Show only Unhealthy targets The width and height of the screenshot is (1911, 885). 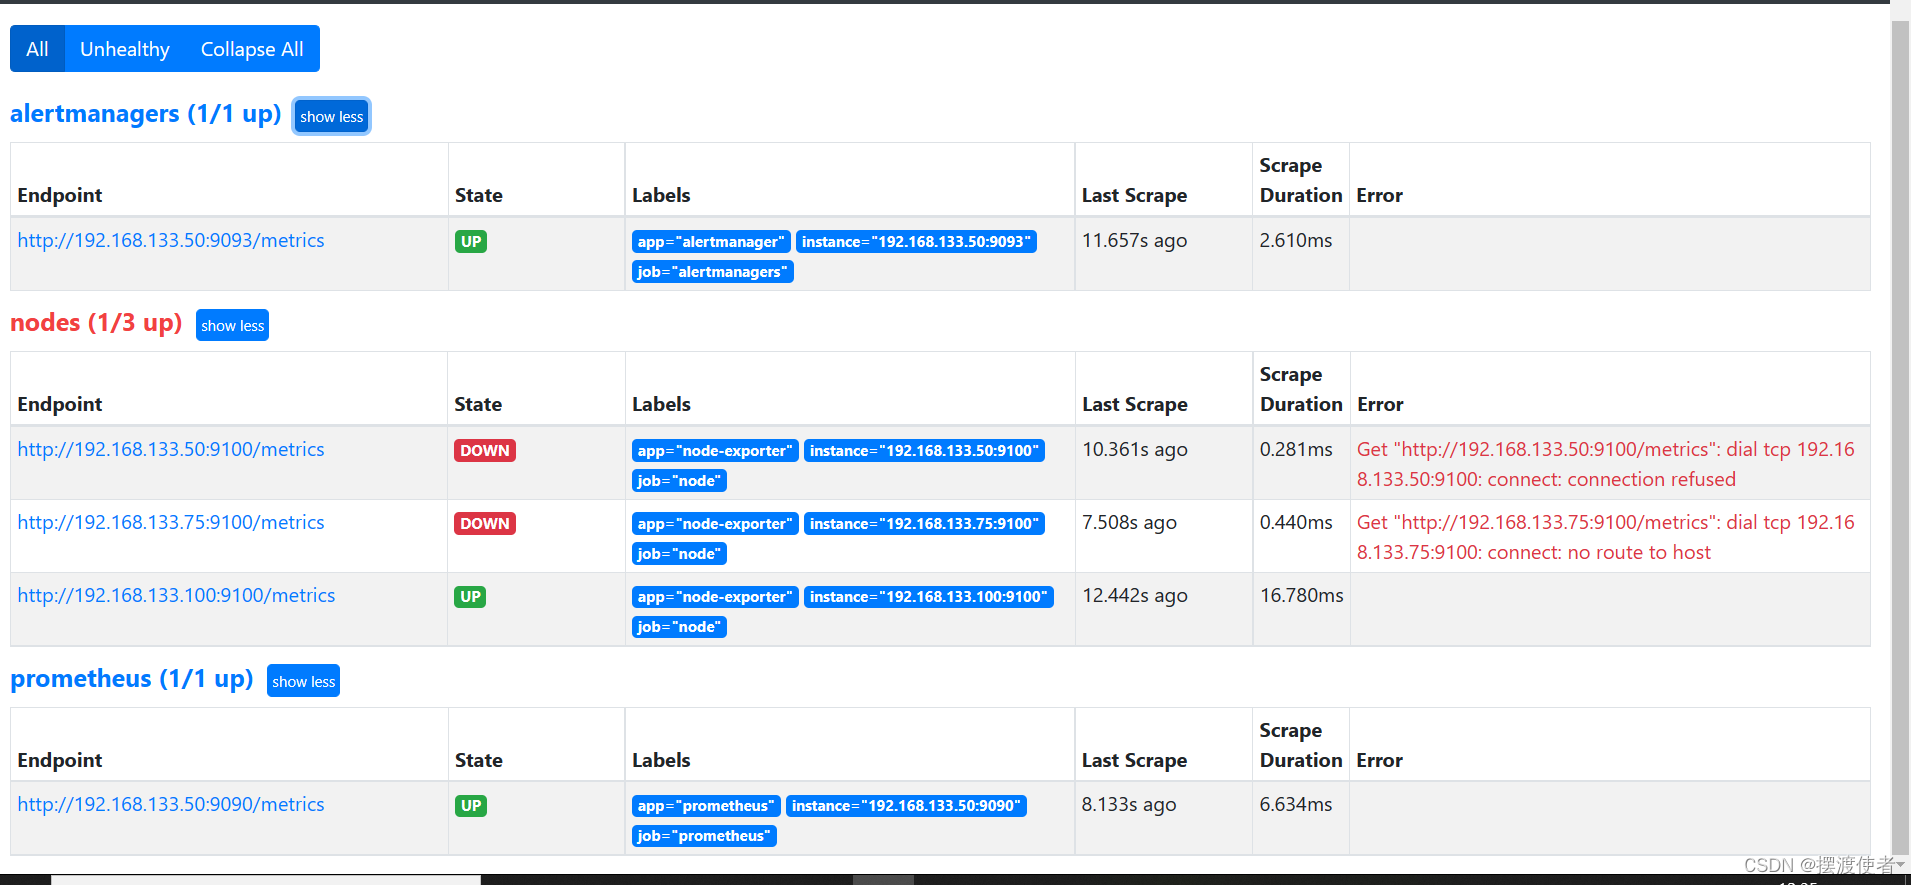125,49
